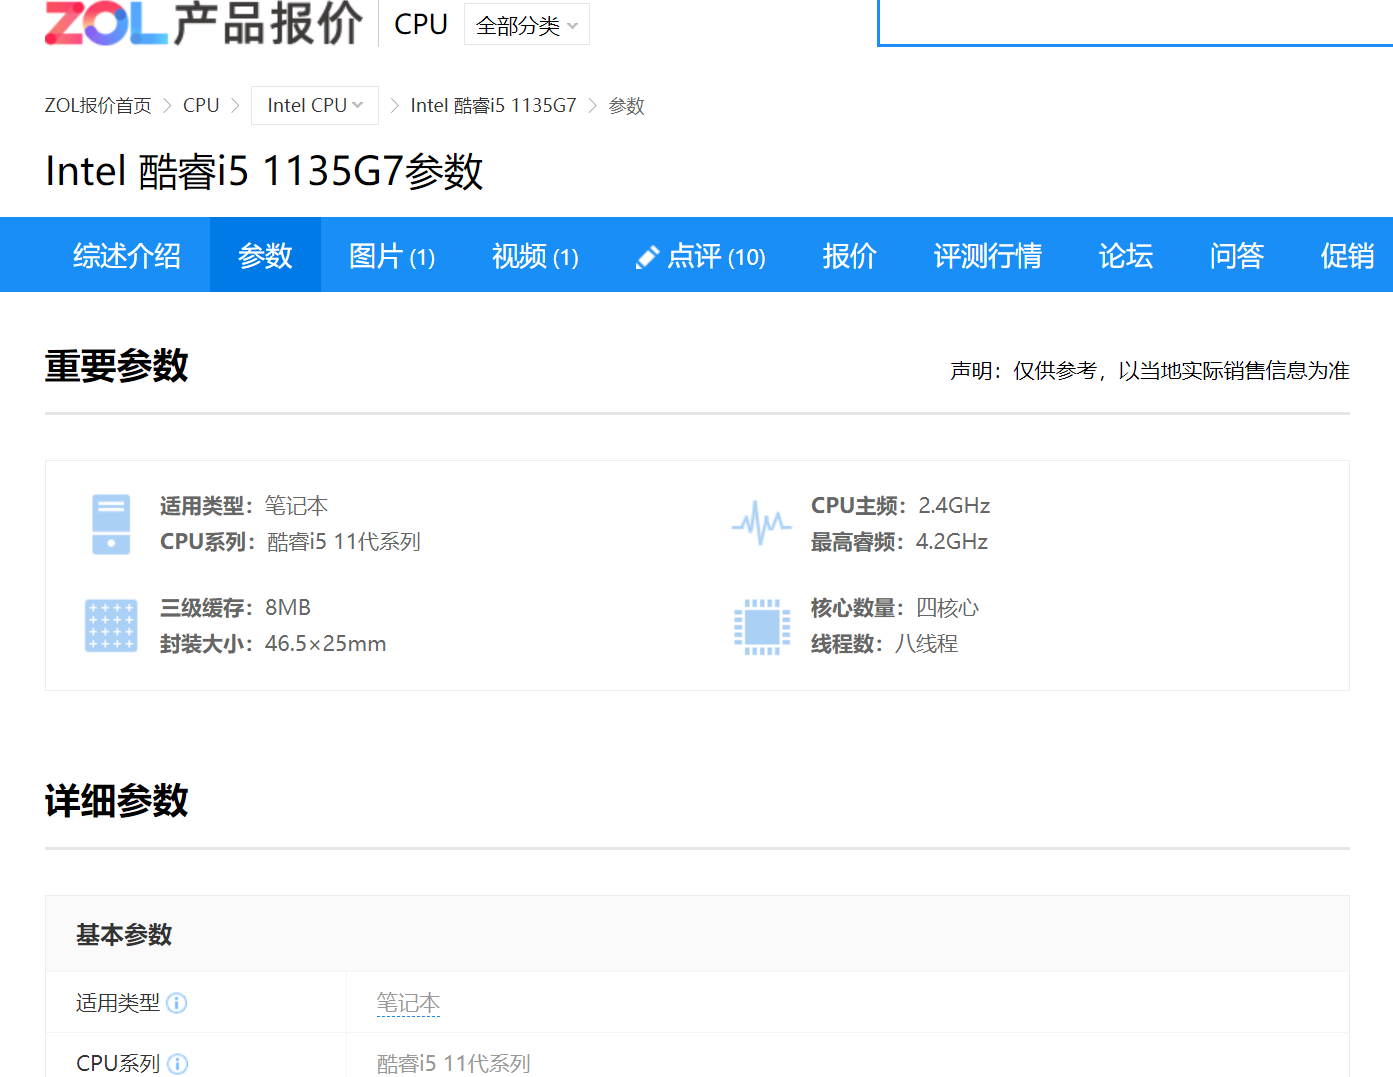Viewport: 1393px width, 1077px height.
Task: Click the CPU label beside the logo
Action: point(421,24)
